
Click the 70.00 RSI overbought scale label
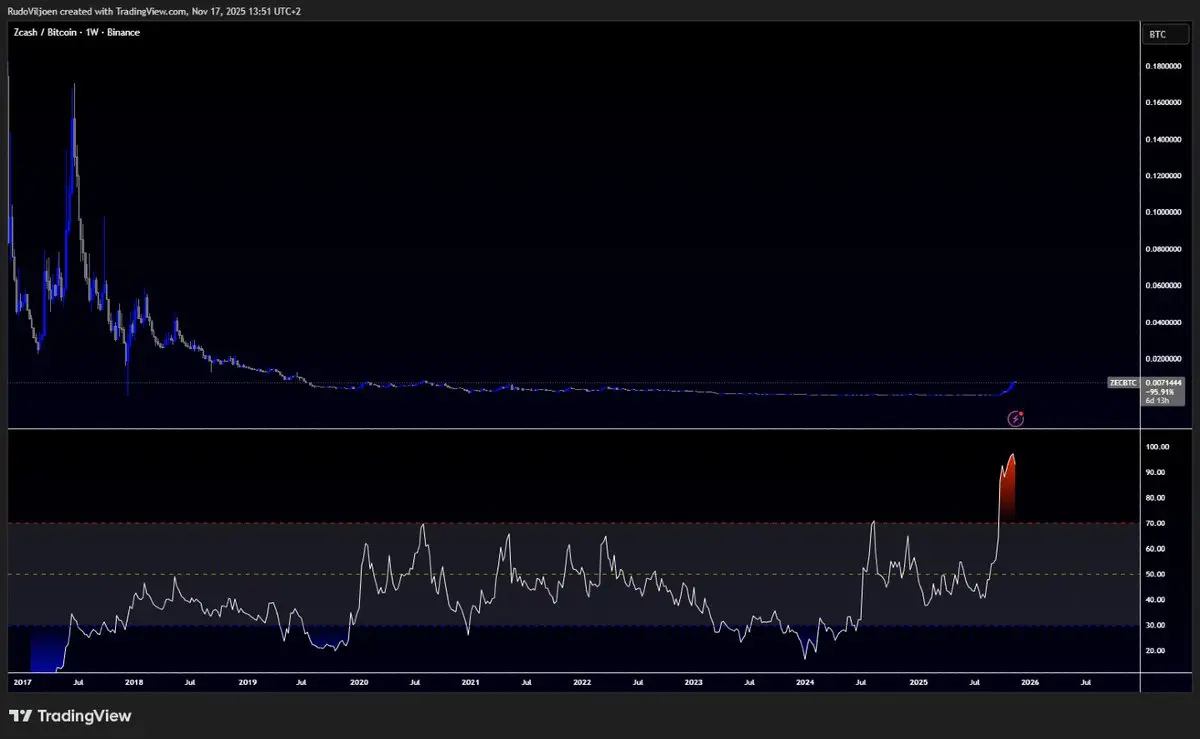(1156, 523)
